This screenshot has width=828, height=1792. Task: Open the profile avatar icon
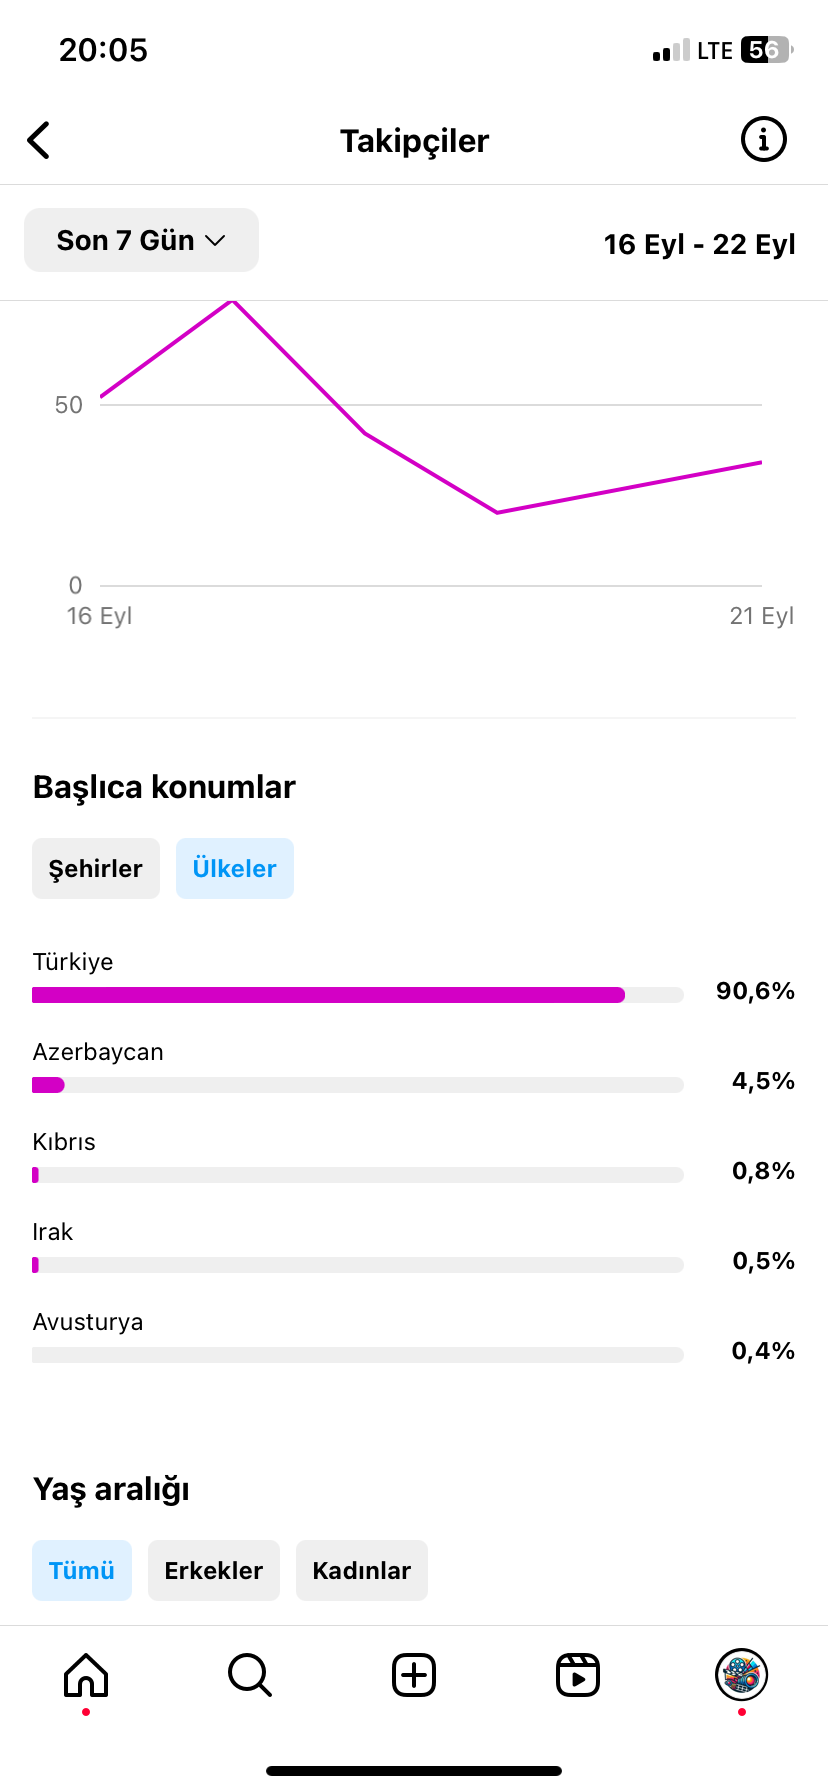741,1674
